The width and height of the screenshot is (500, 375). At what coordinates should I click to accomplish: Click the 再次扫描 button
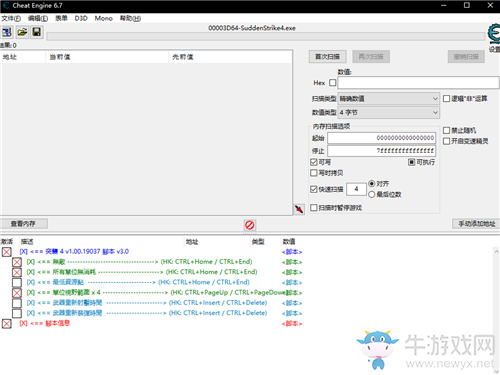pyautogui.click(x=371, y=57)
